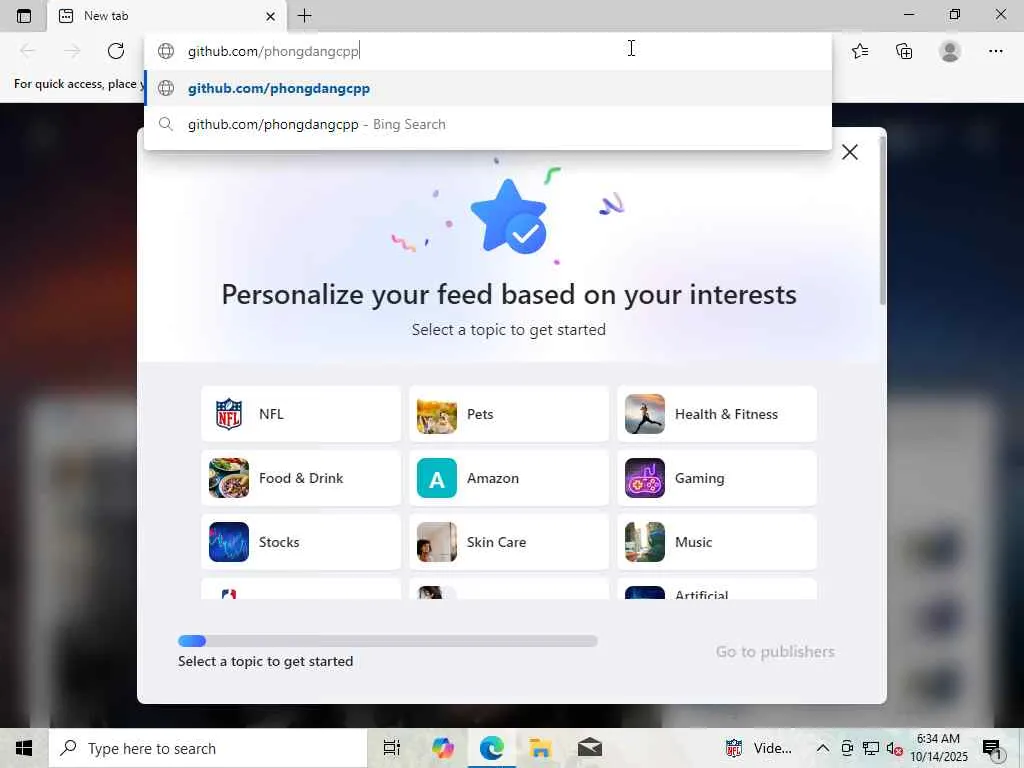Choose the Food & Drink topic
1024x768 pixels.
(x=301, y=478)
